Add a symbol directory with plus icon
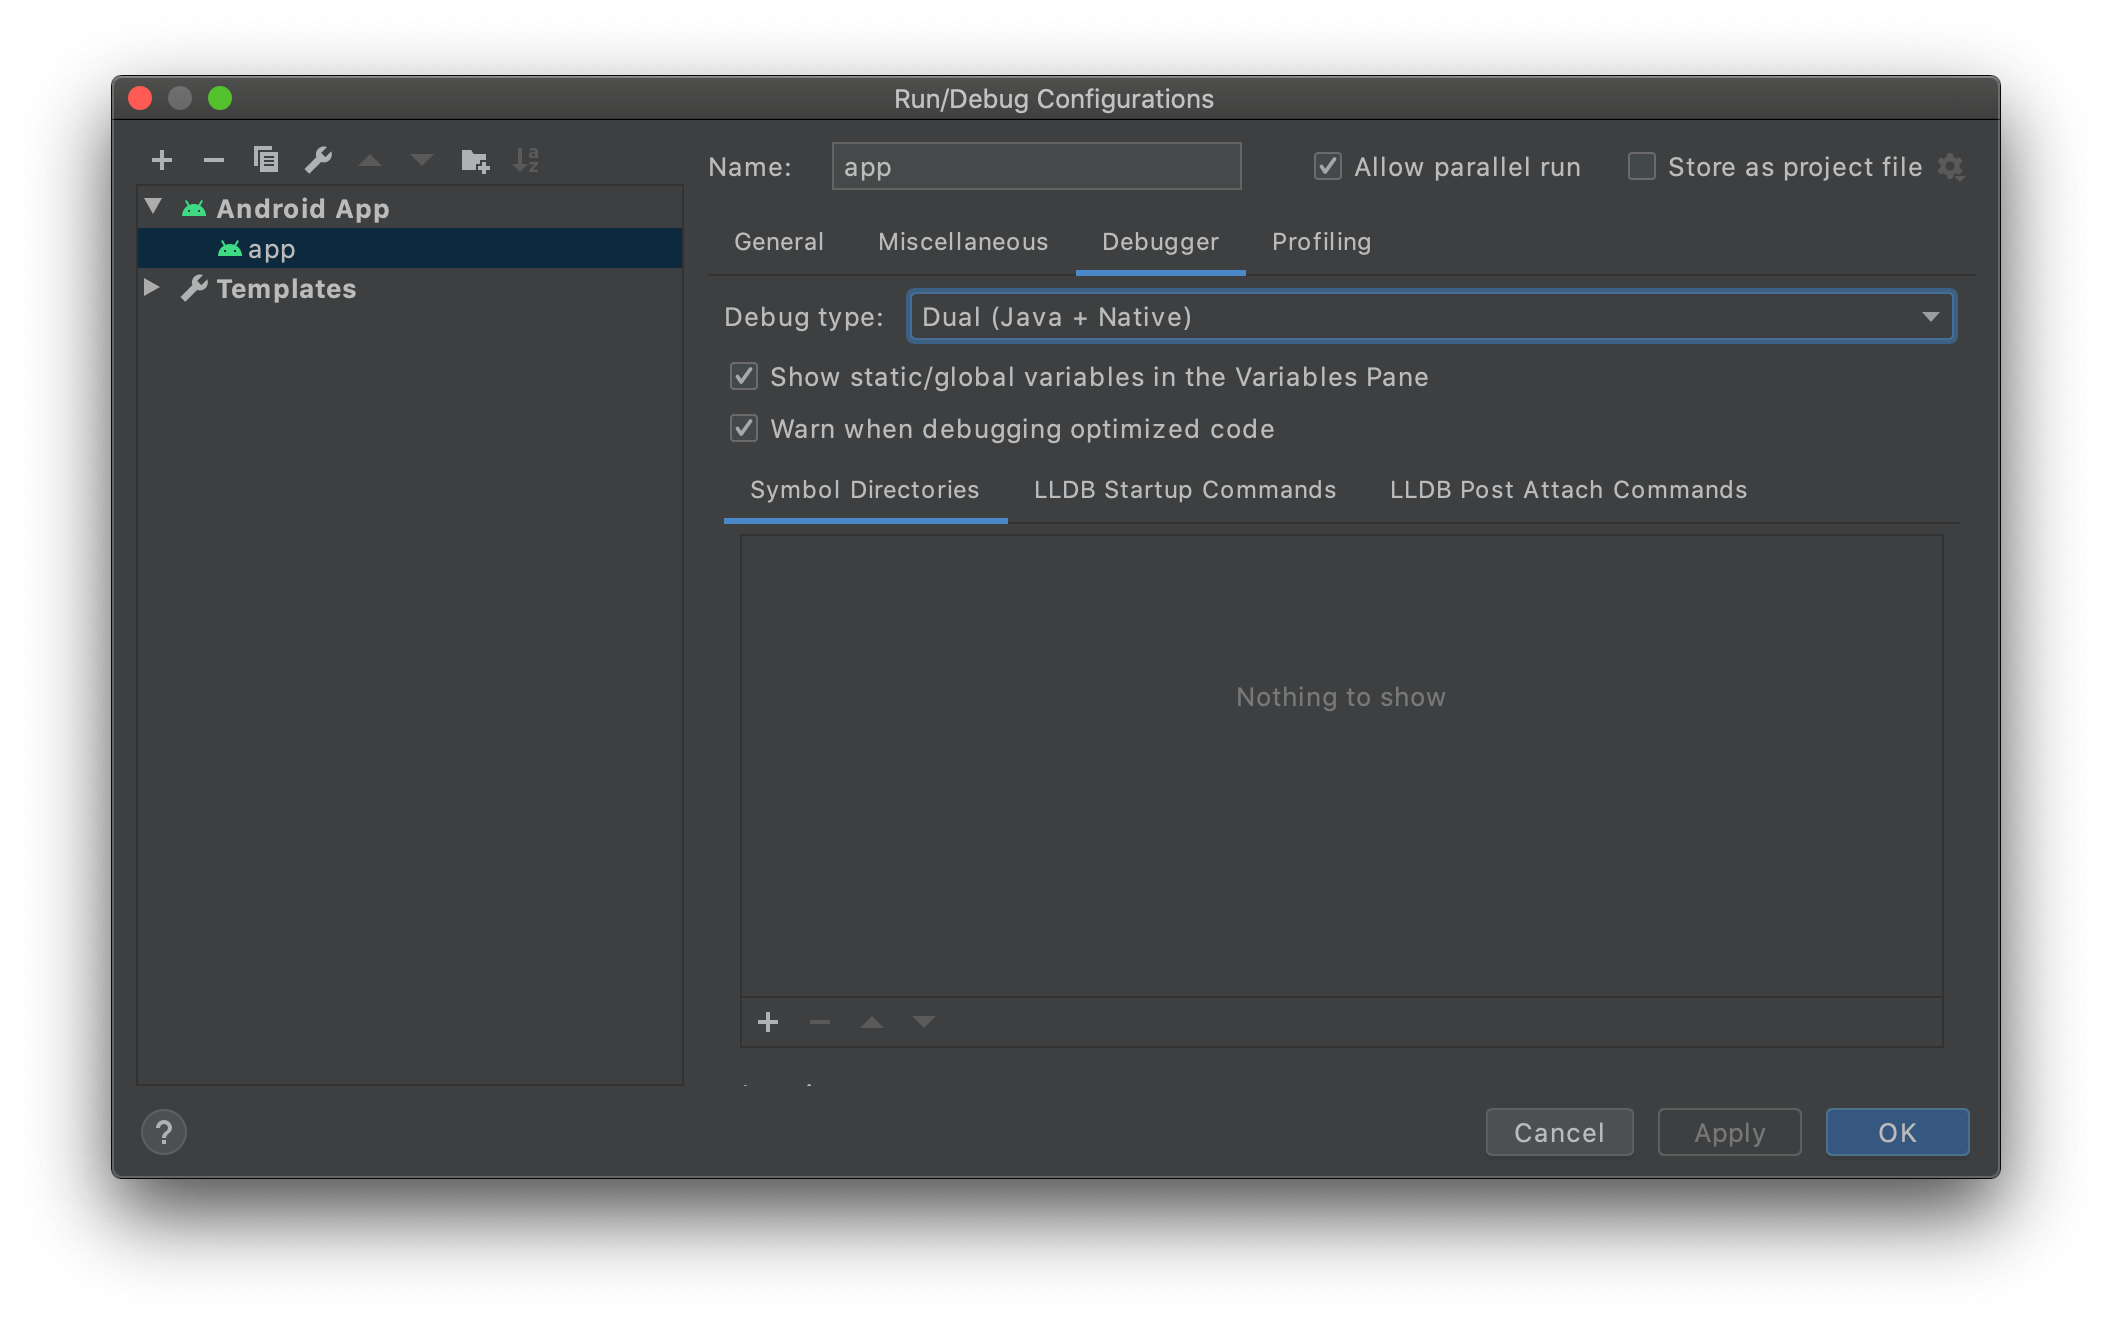 [768, 1022]
